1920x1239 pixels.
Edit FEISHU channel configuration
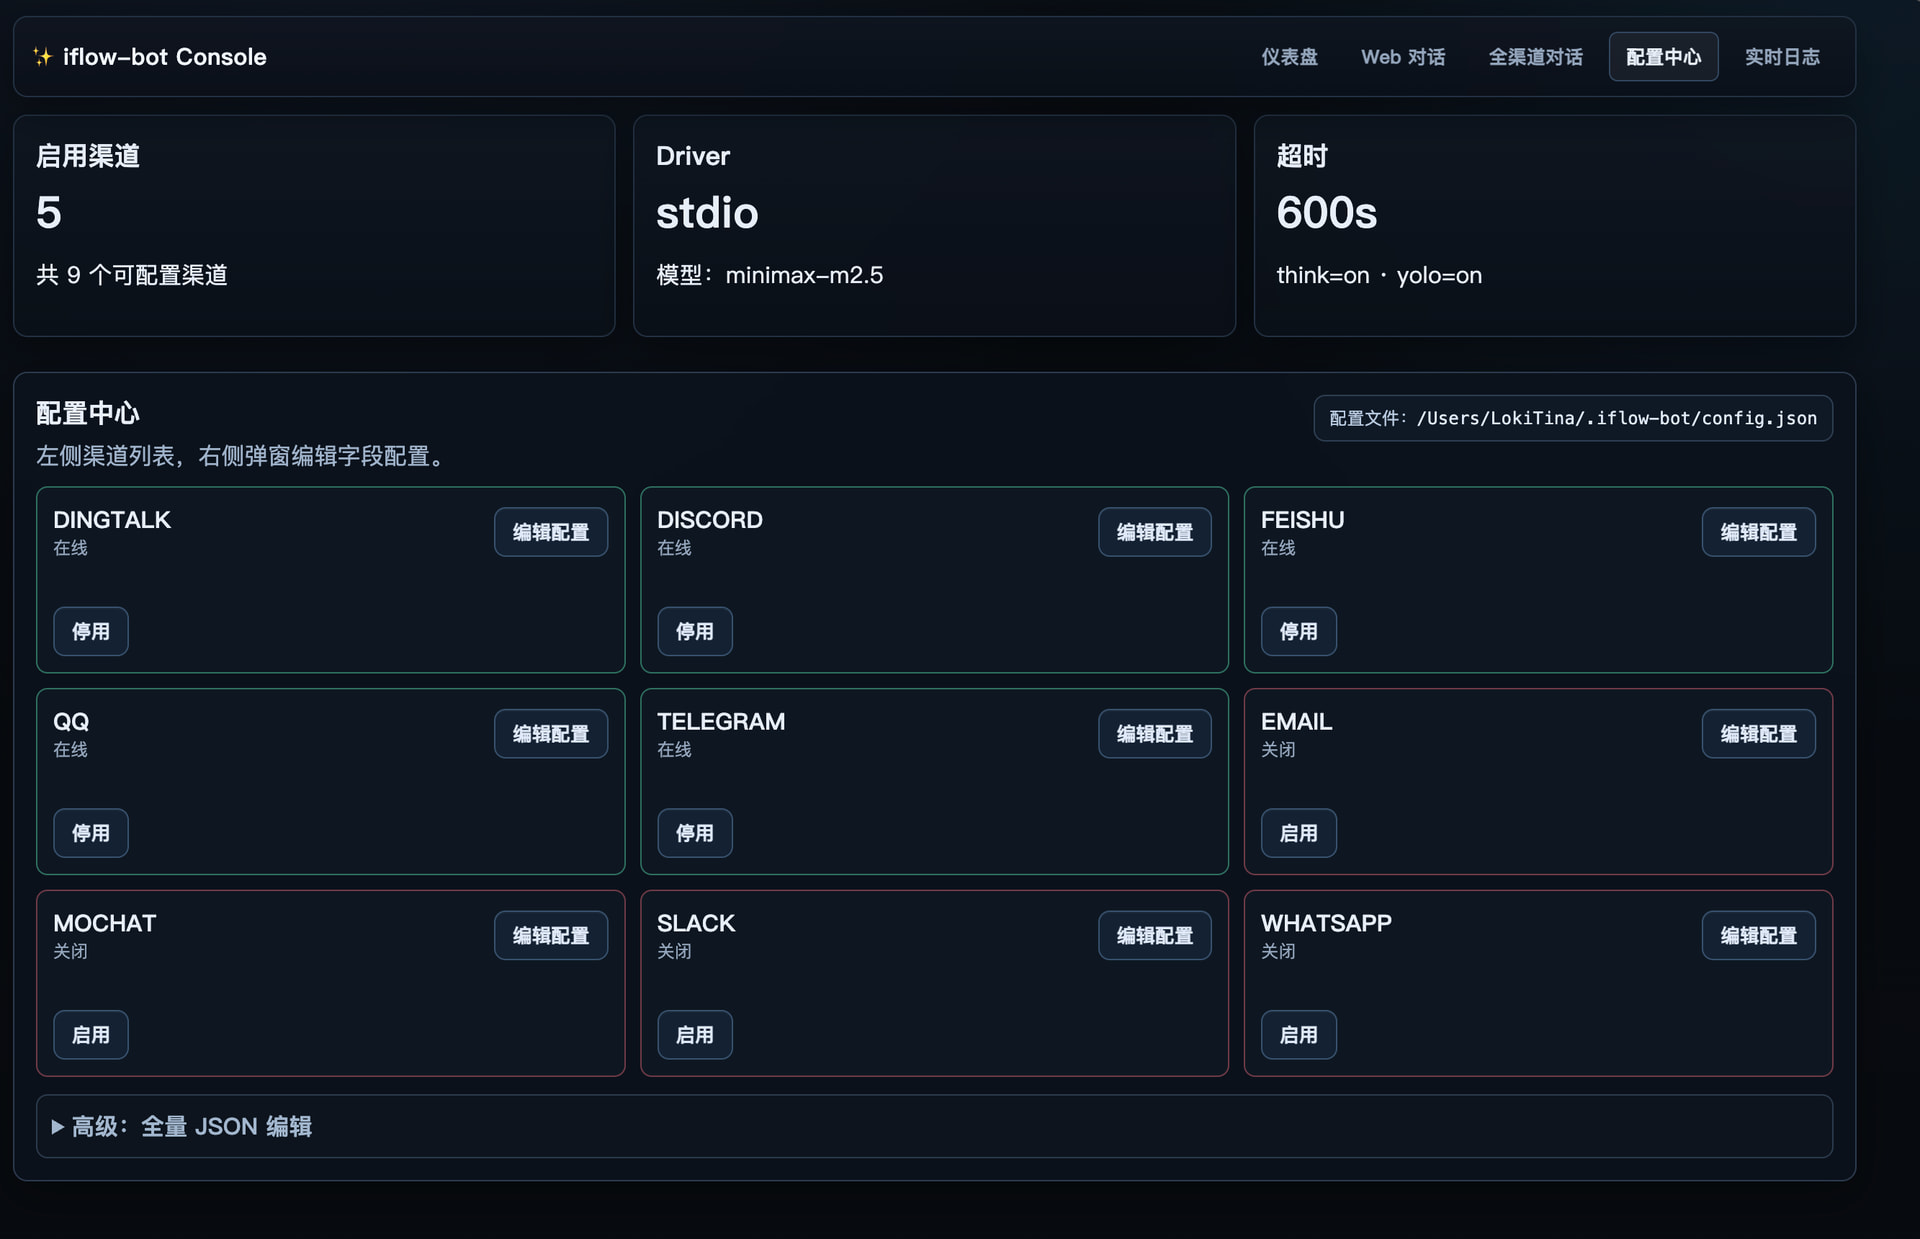pos(1758,532)
